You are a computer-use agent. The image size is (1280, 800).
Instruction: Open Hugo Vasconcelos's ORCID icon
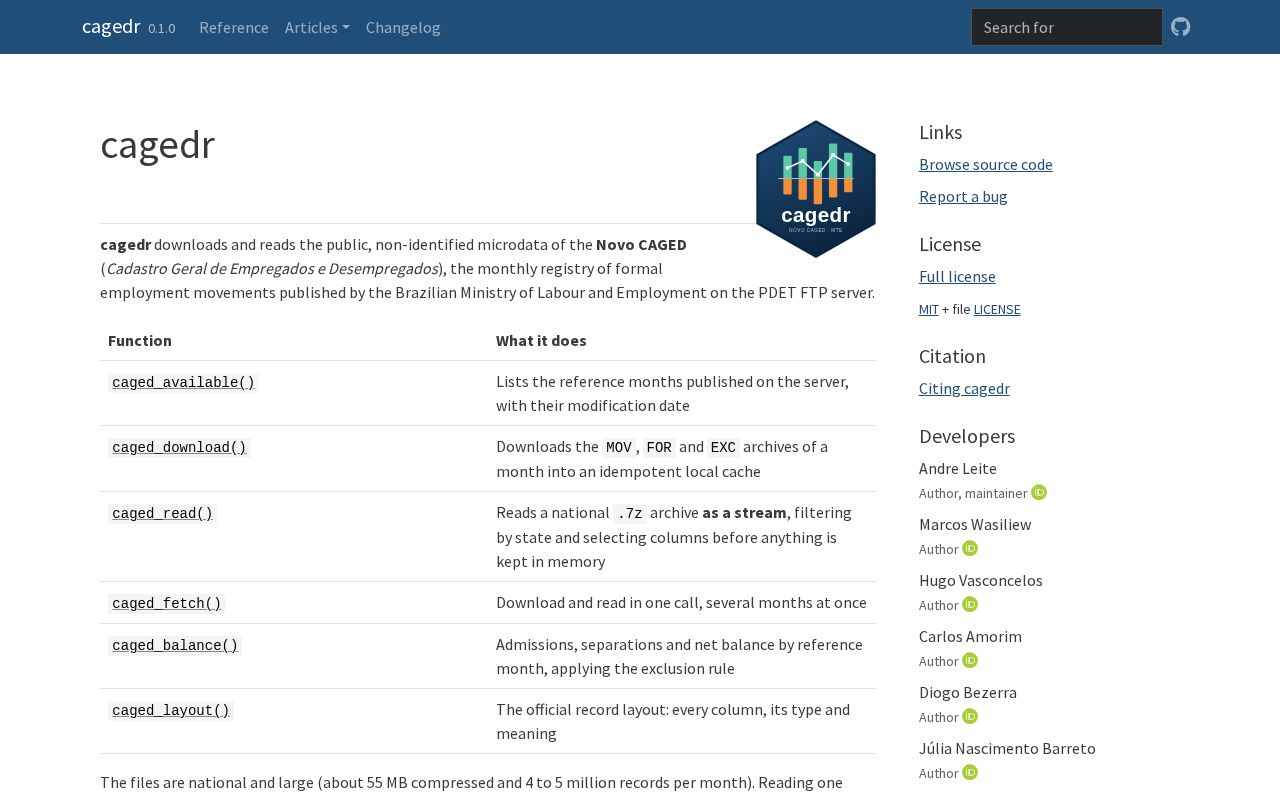[x=970, y=604]
